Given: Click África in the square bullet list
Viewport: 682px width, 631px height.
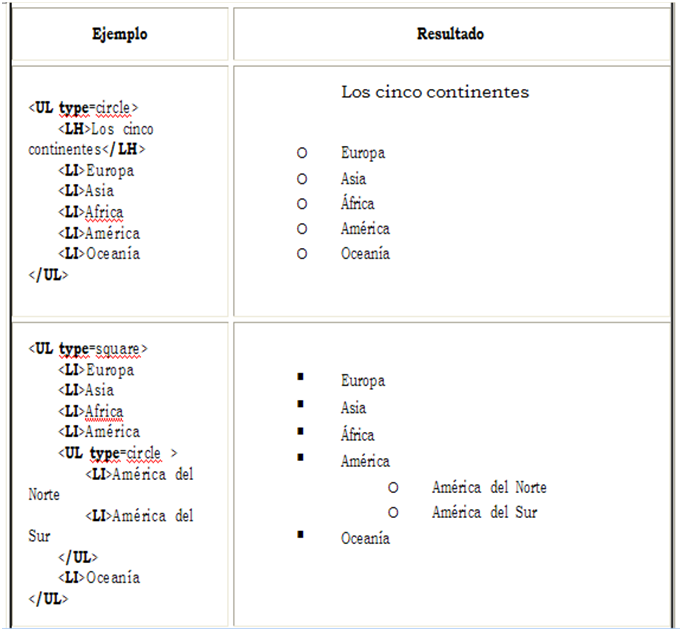Looking at the screenshot, I should [358, 434].
